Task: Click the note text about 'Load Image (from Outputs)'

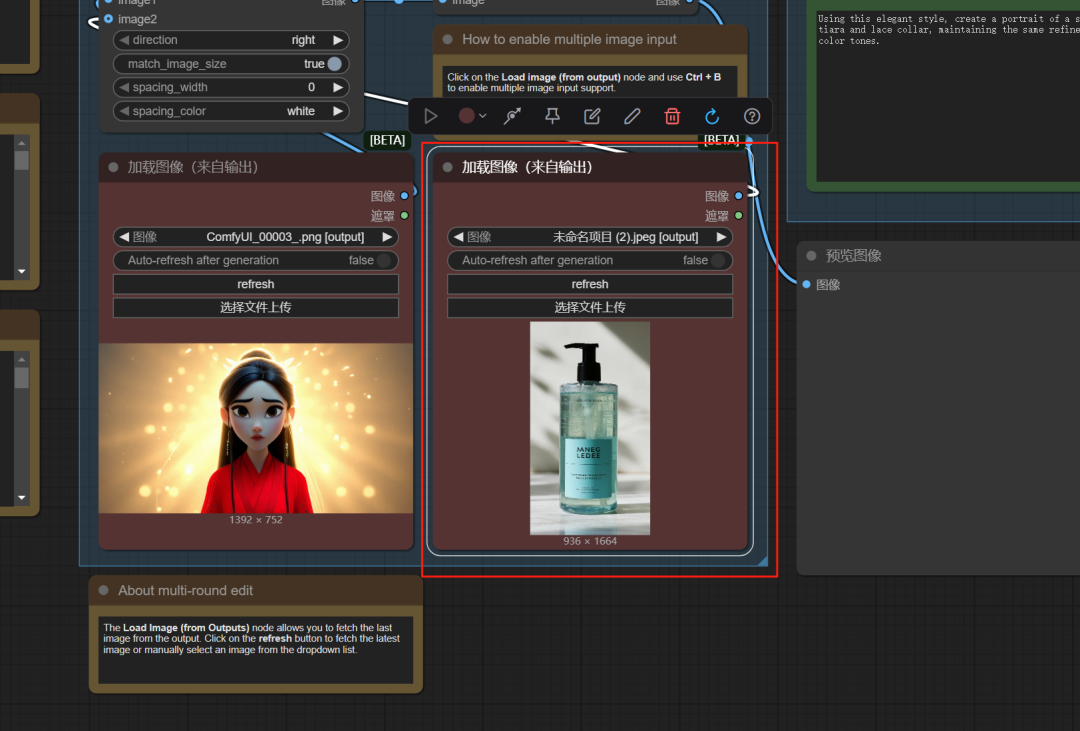Action: pos(251,639)
